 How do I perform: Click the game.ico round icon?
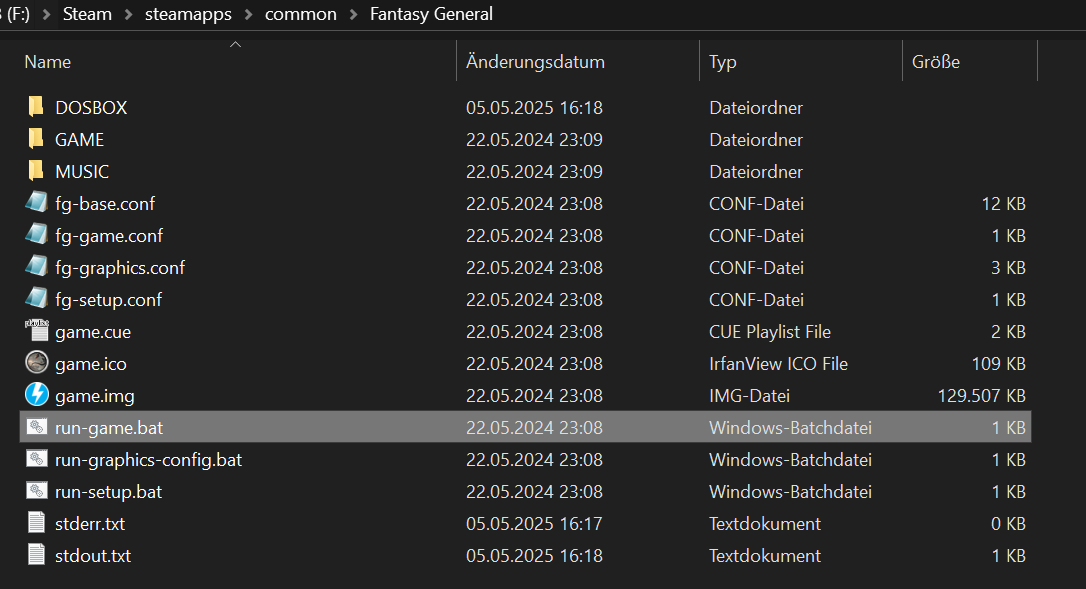pos(37,362)
